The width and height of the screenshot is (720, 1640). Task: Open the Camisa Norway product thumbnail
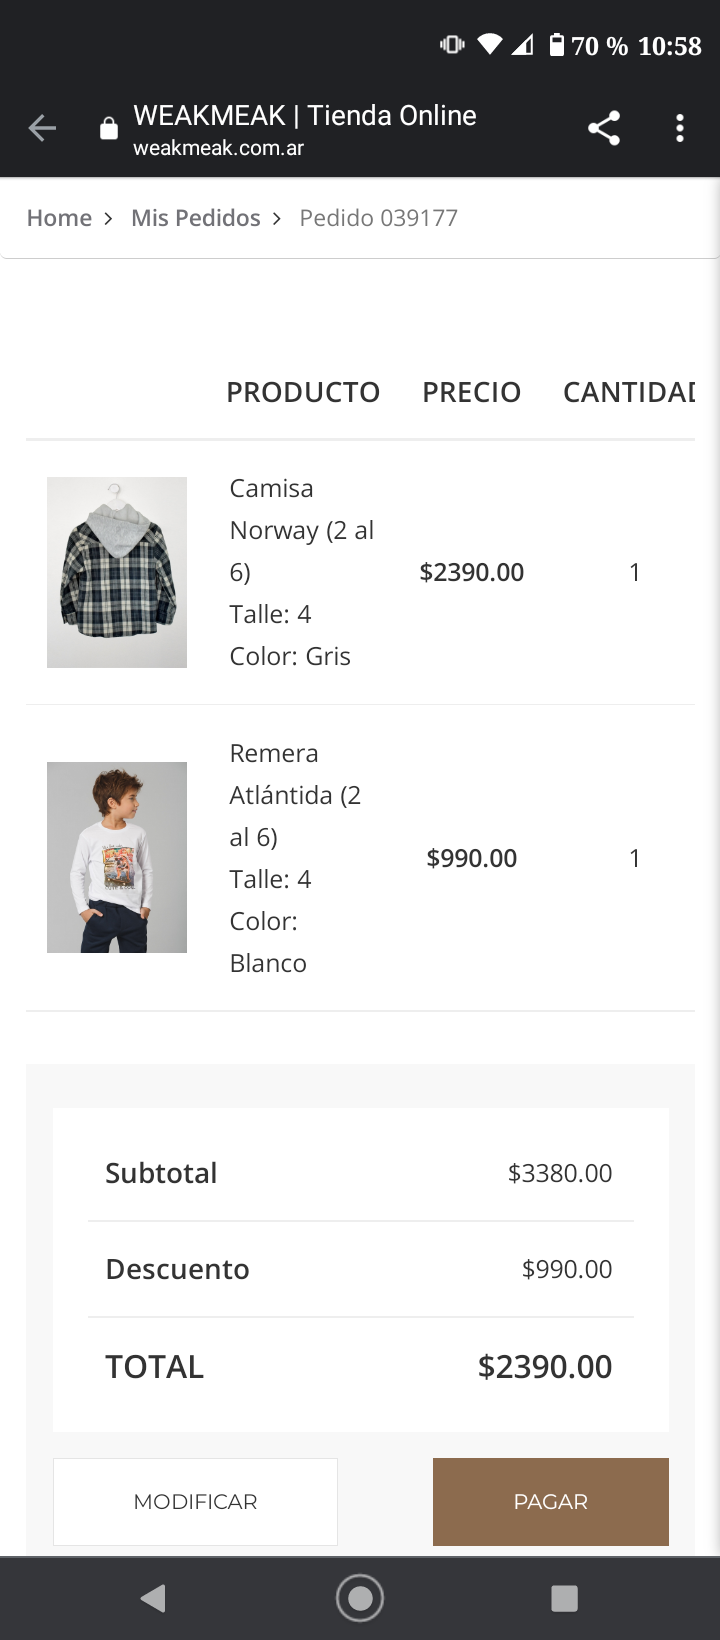click(117, 572)
